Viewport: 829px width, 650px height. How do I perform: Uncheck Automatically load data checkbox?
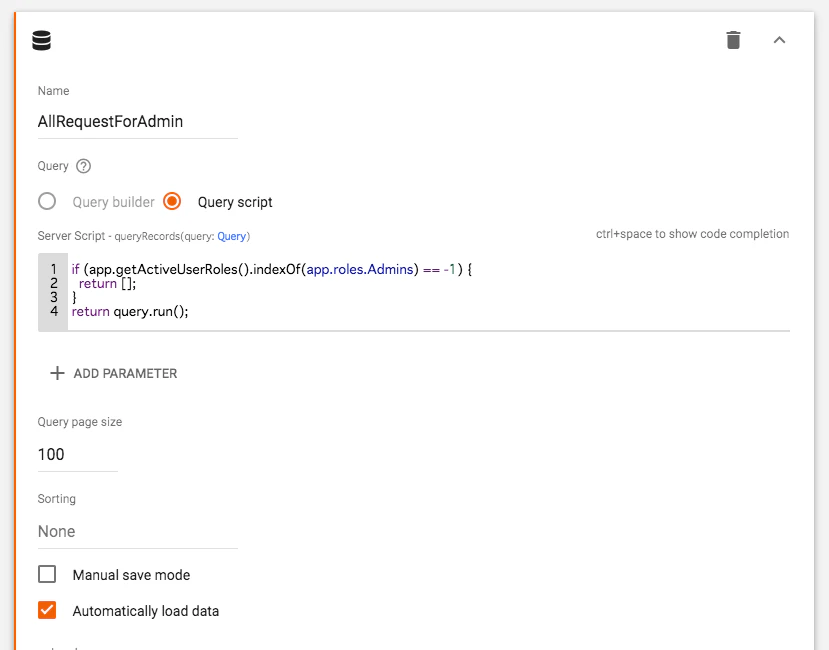pos(47,610)
